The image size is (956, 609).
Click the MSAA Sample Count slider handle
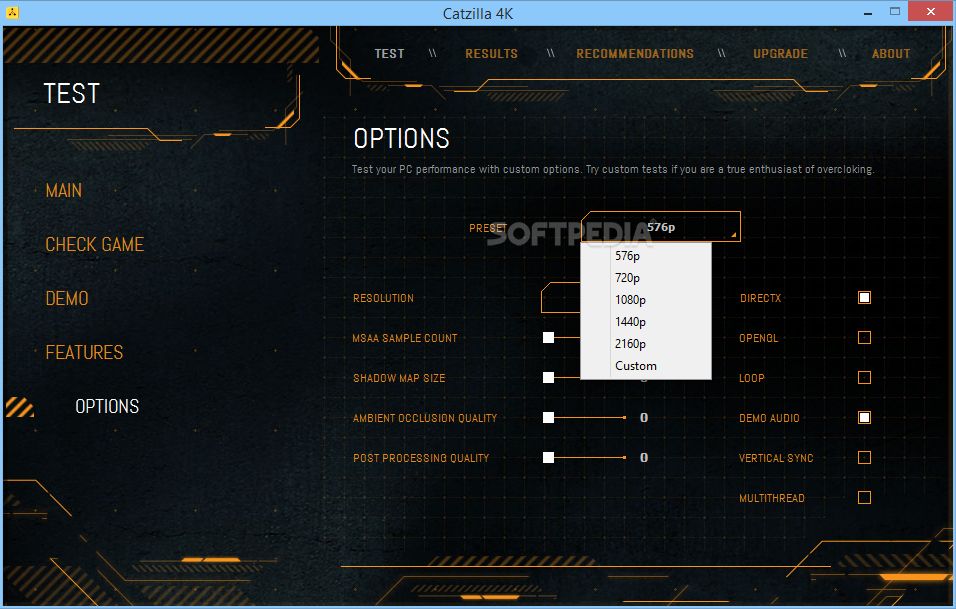tap(549, 338)
